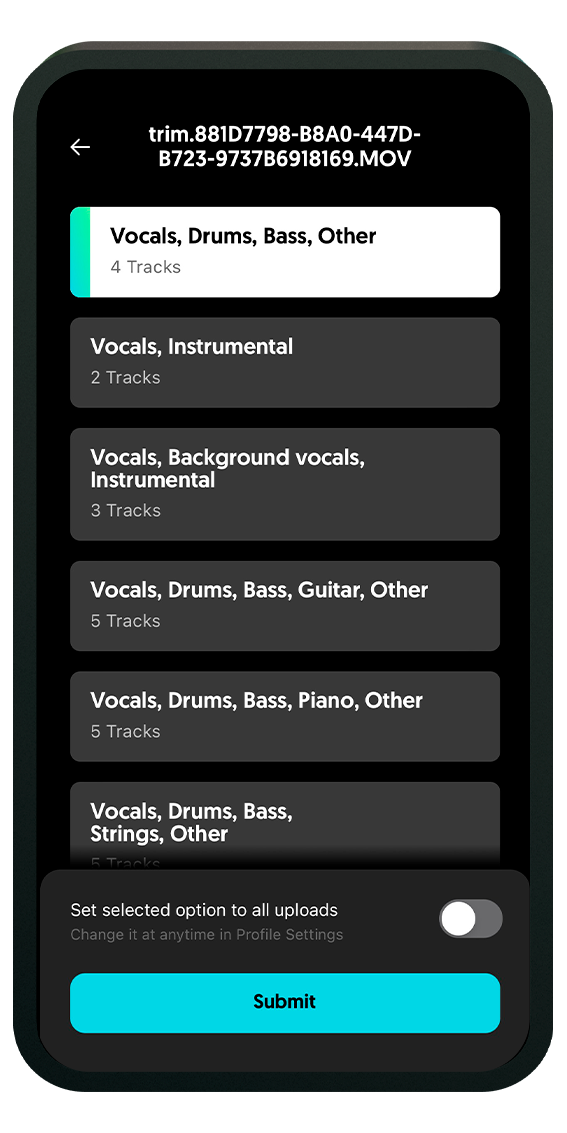
Task: Select Vocals, Drums, Bass, Strings, Other
Action: pos(285,826)
